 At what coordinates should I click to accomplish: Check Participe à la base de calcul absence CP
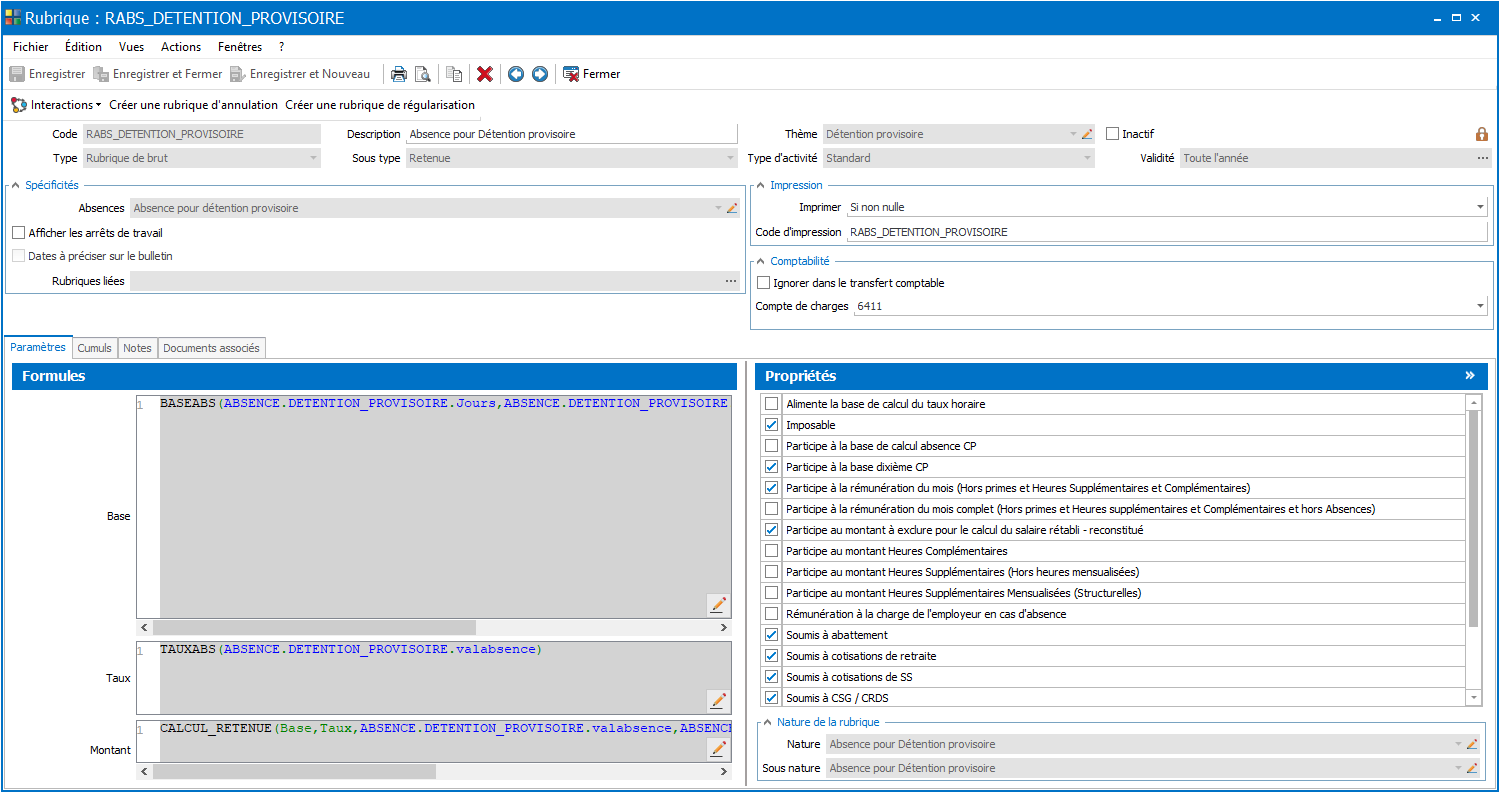click(x=771, y=446)
